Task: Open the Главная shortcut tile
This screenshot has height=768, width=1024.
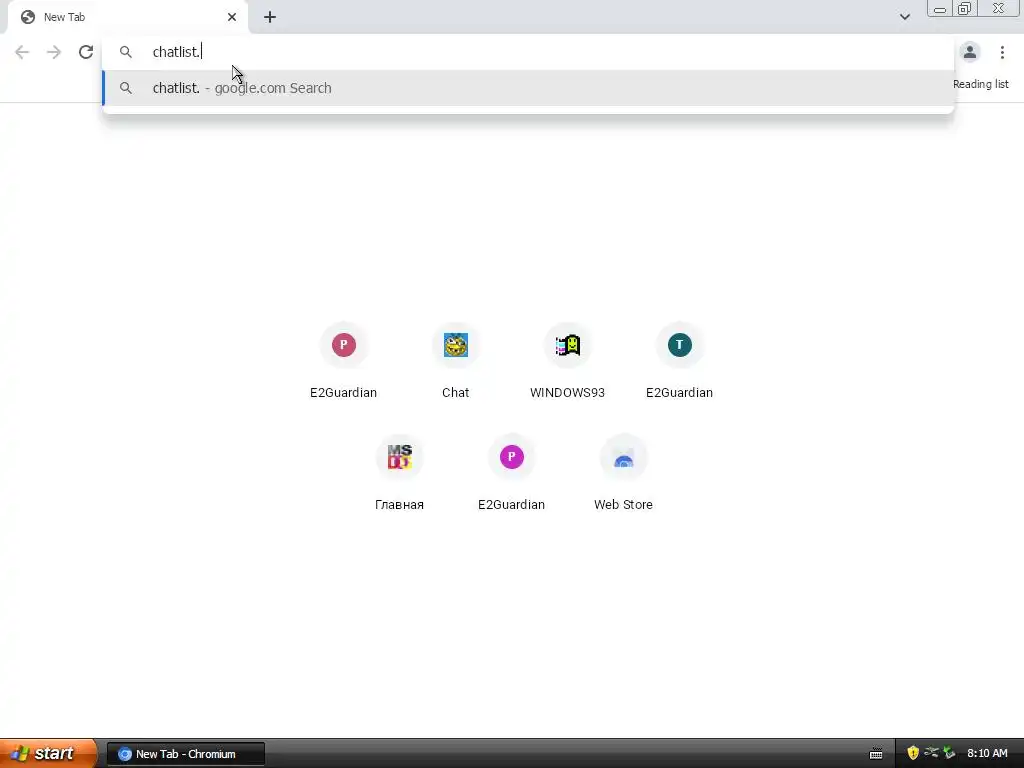Action: (x=400, y=473)
